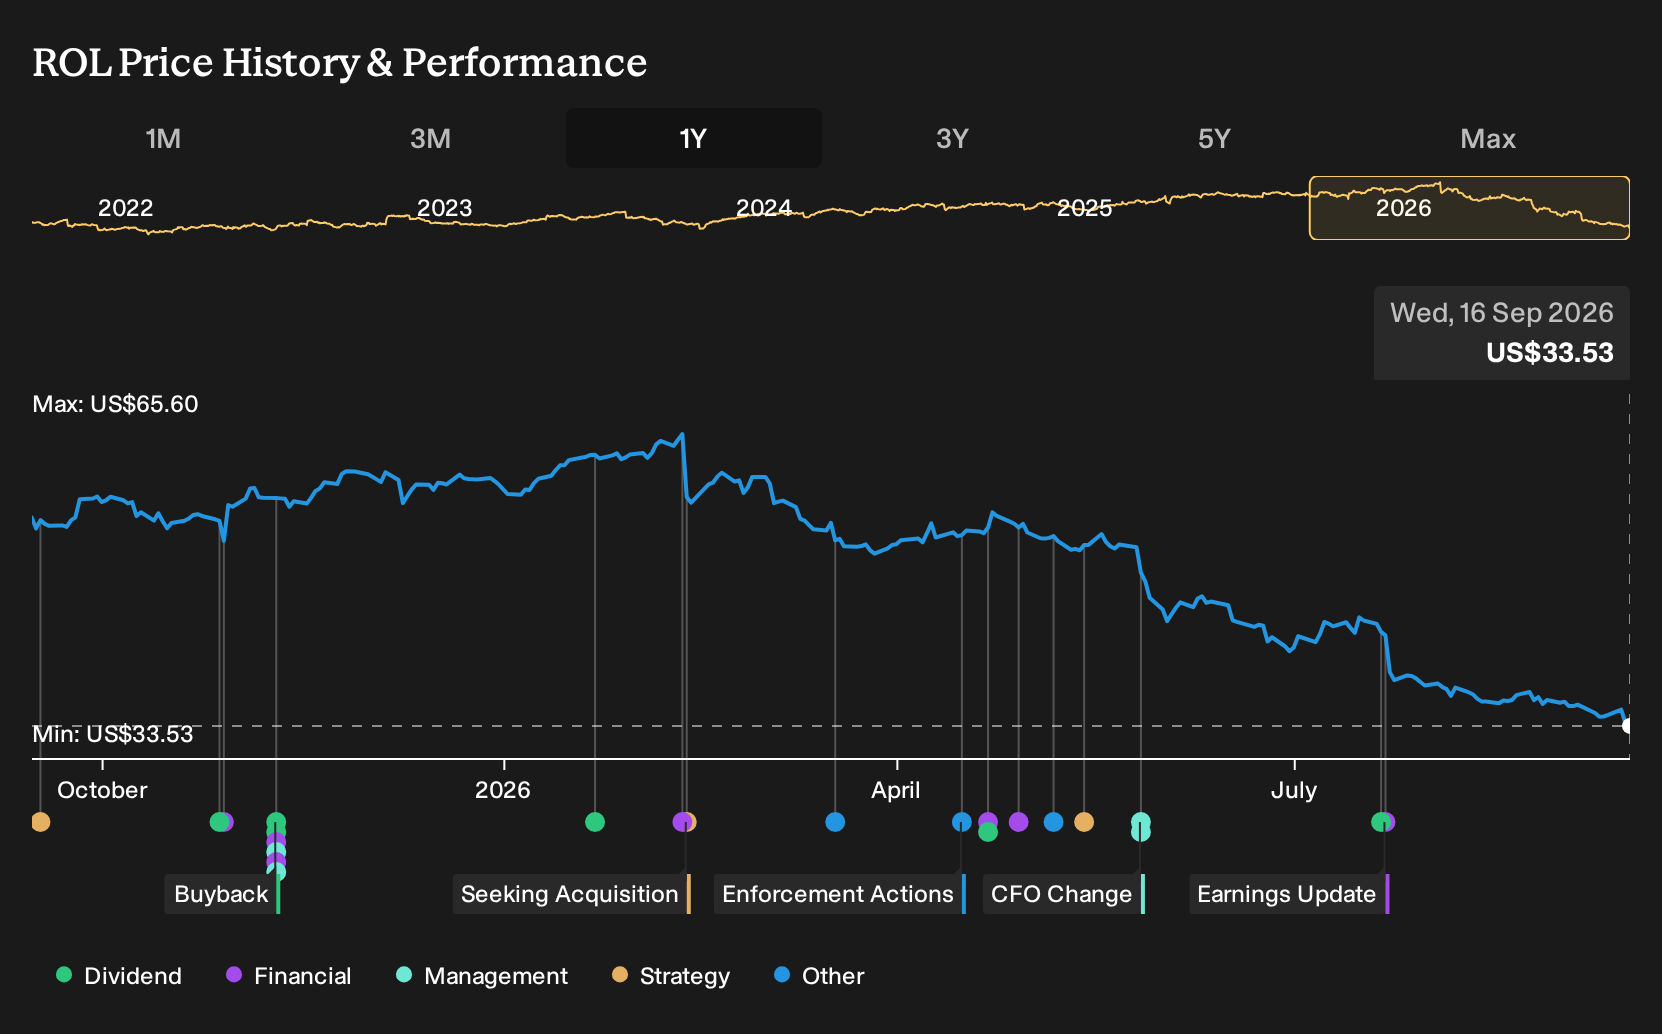Toggle the Financial legend filter
Image resolution: width=1662 pixels, height=1034 pixels.
[x=288, y=976]
